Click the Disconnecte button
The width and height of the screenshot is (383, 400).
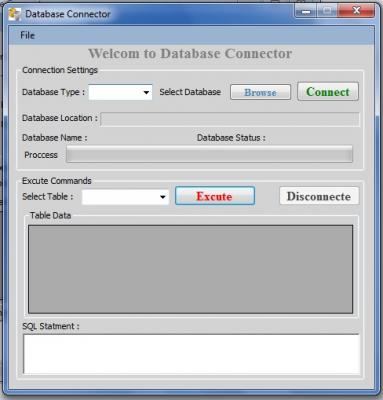tap(319, 196)
